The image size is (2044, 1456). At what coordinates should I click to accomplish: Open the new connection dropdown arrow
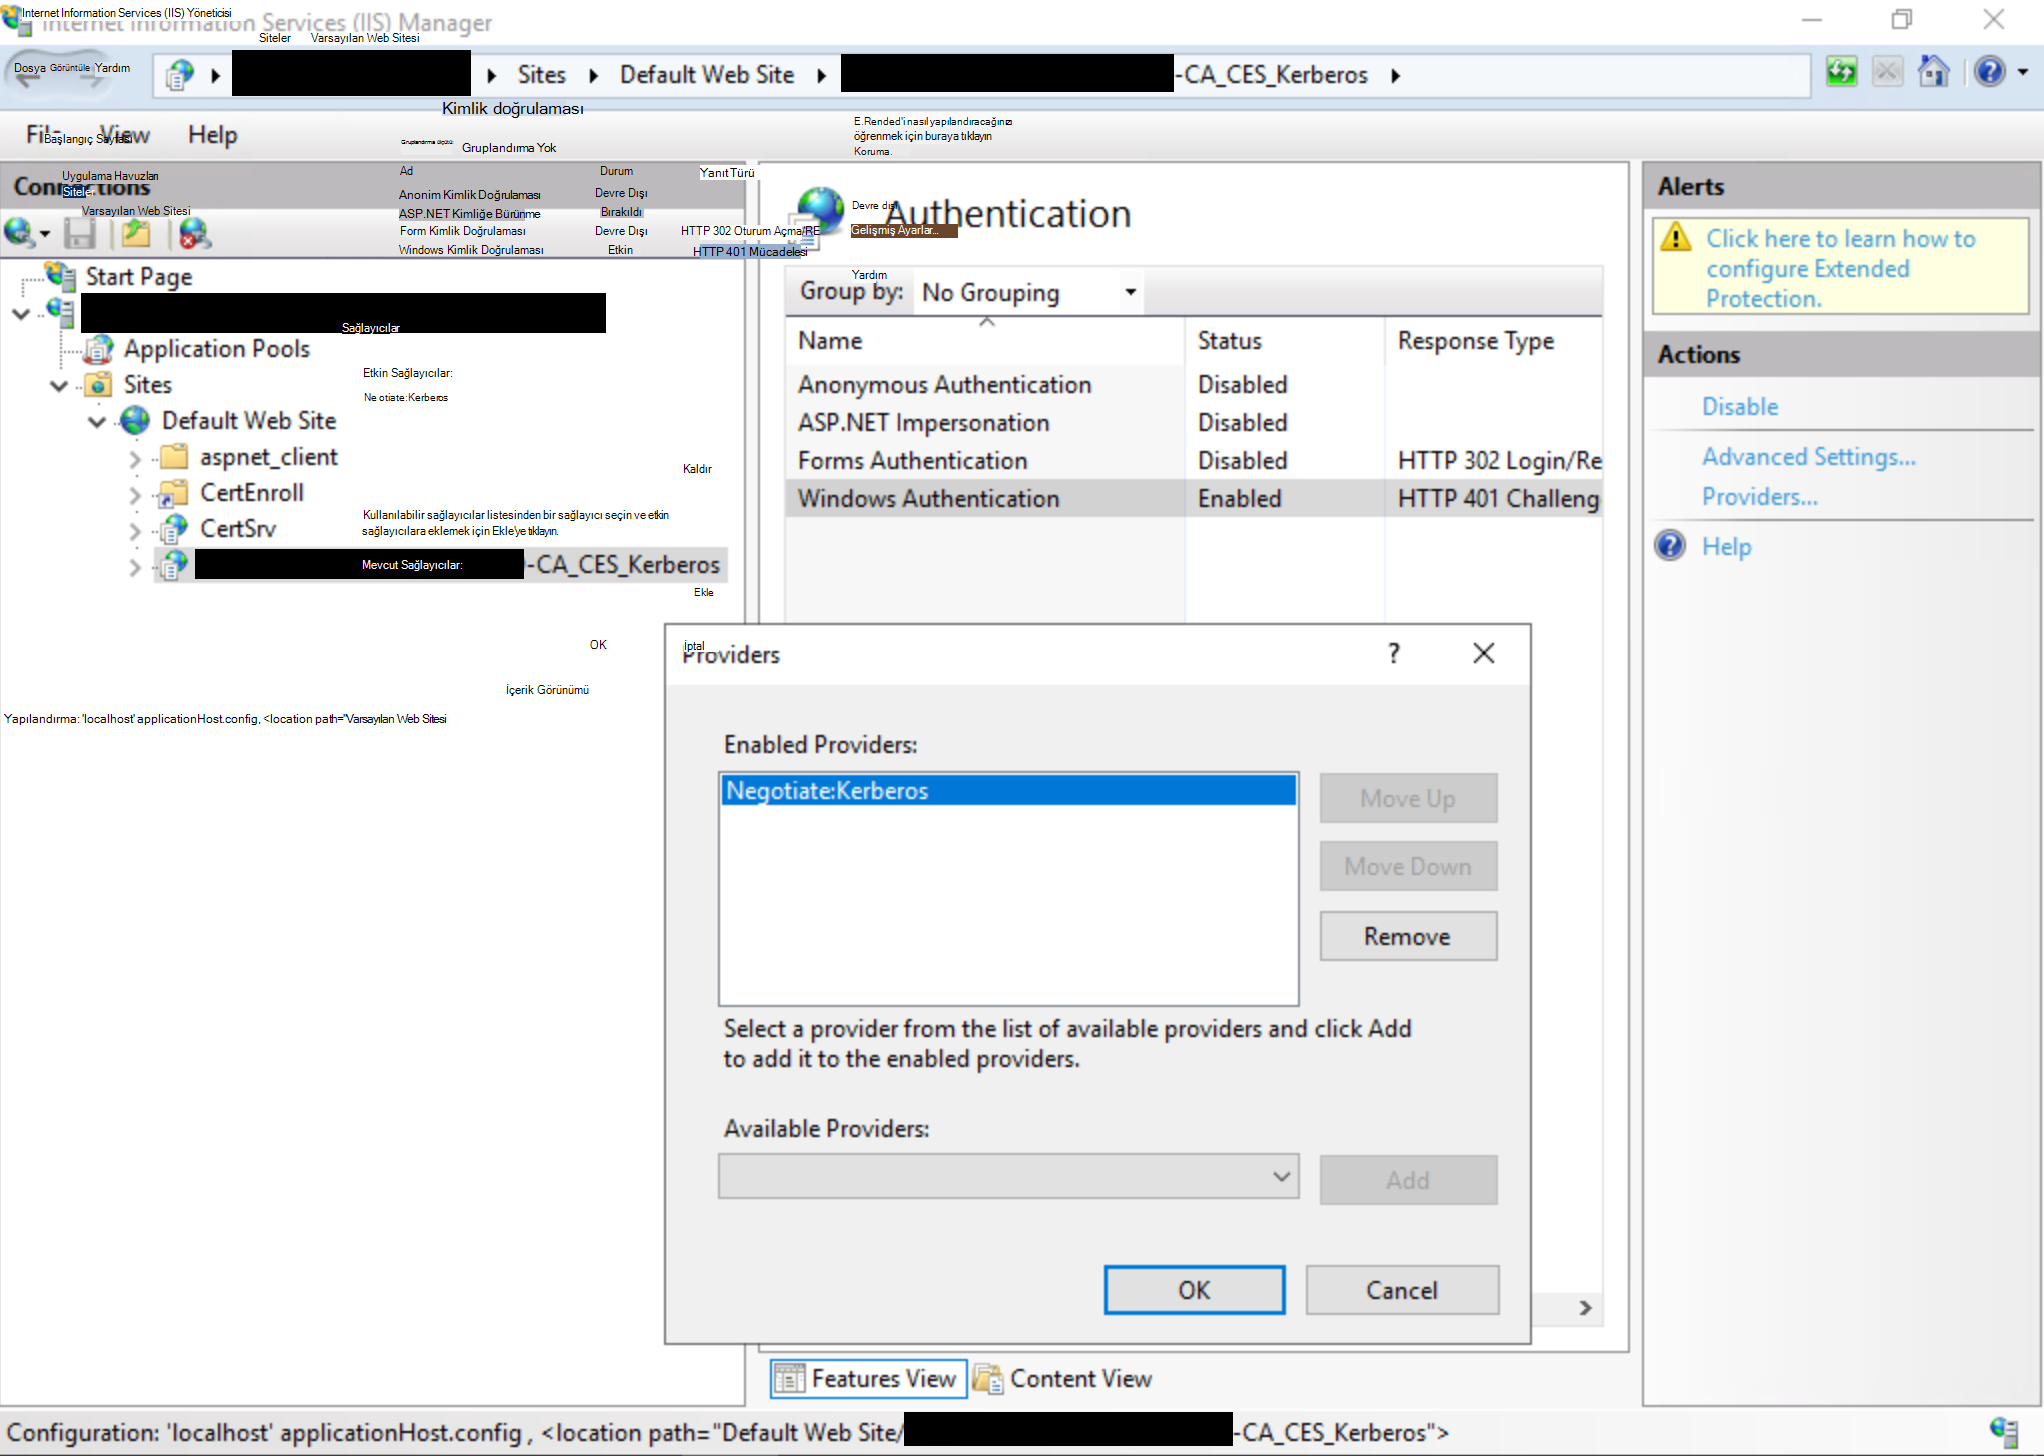click(44, 234)
